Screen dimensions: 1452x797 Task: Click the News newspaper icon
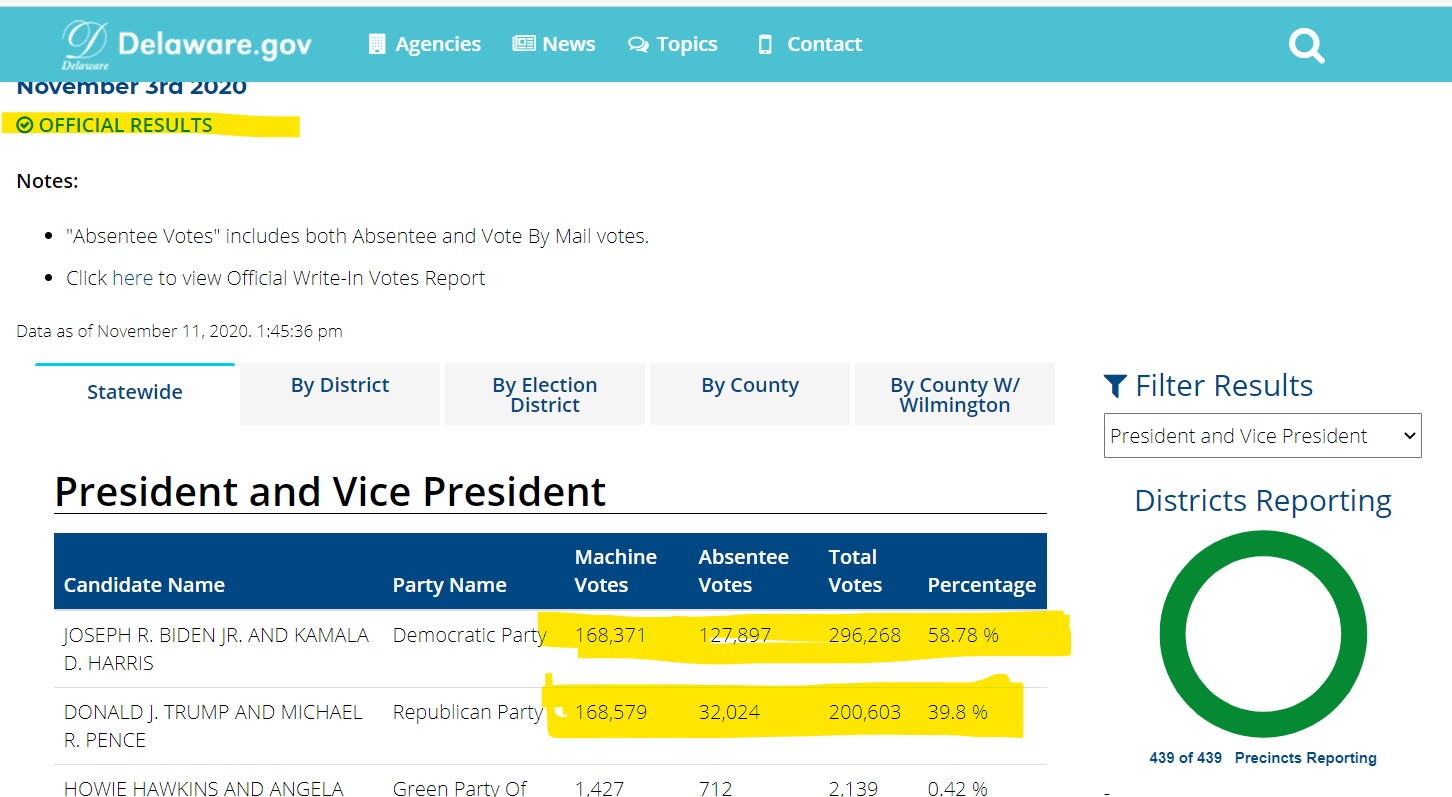pos(524,43)
